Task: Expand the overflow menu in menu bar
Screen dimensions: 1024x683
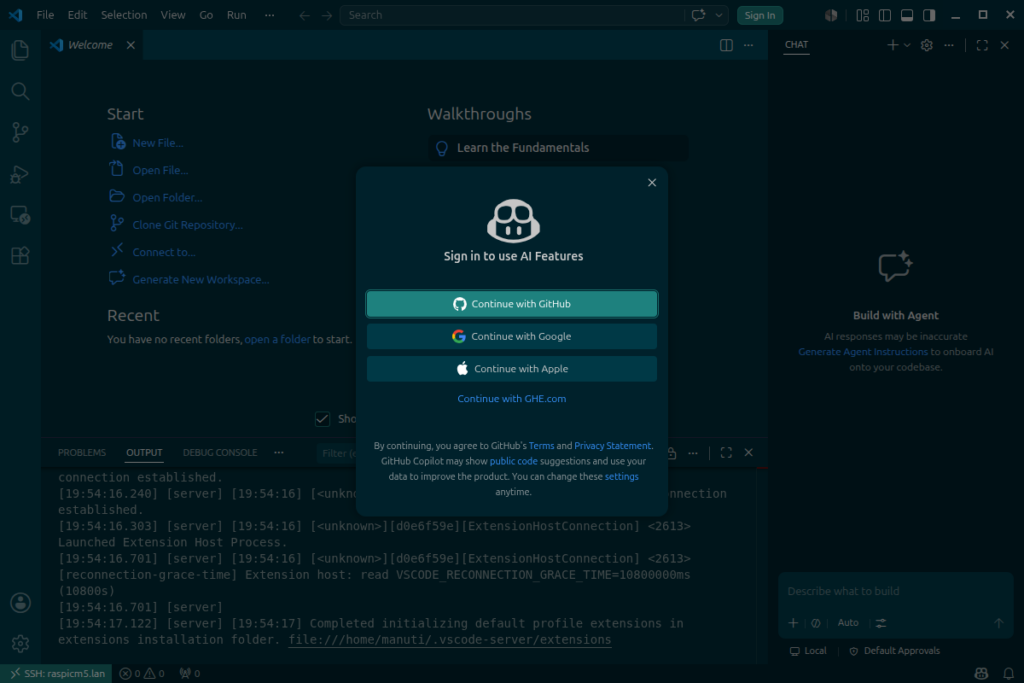Action: coord(270,15)
